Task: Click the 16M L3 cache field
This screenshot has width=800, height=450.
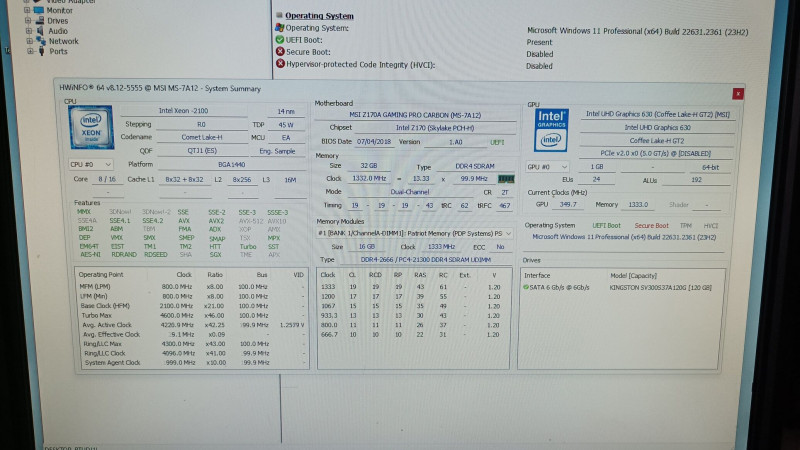Action: 290,180
